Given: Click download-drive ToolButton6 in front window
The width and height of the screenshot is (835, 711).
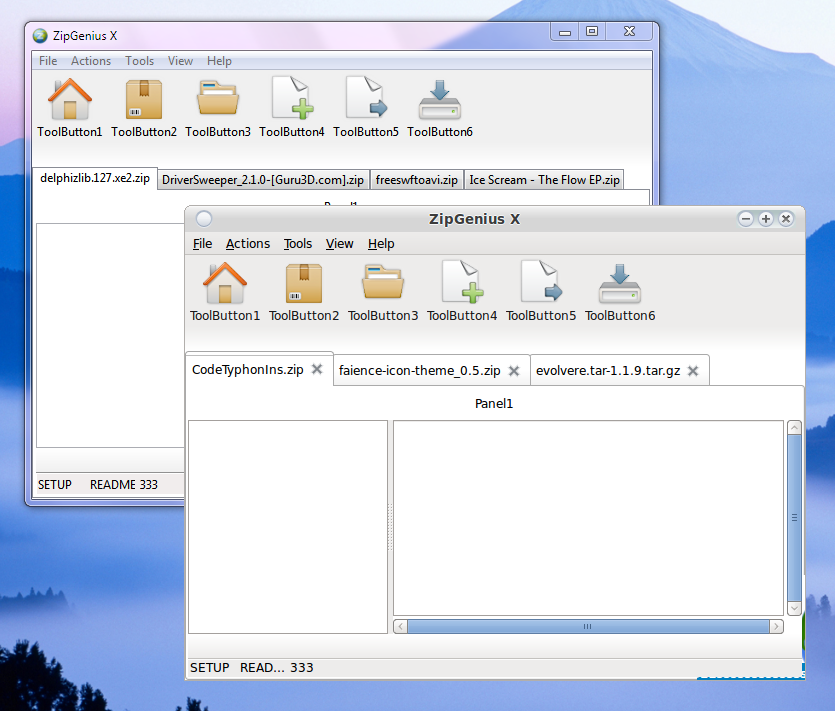Looking at the screenshot, I should pos(620,291).
